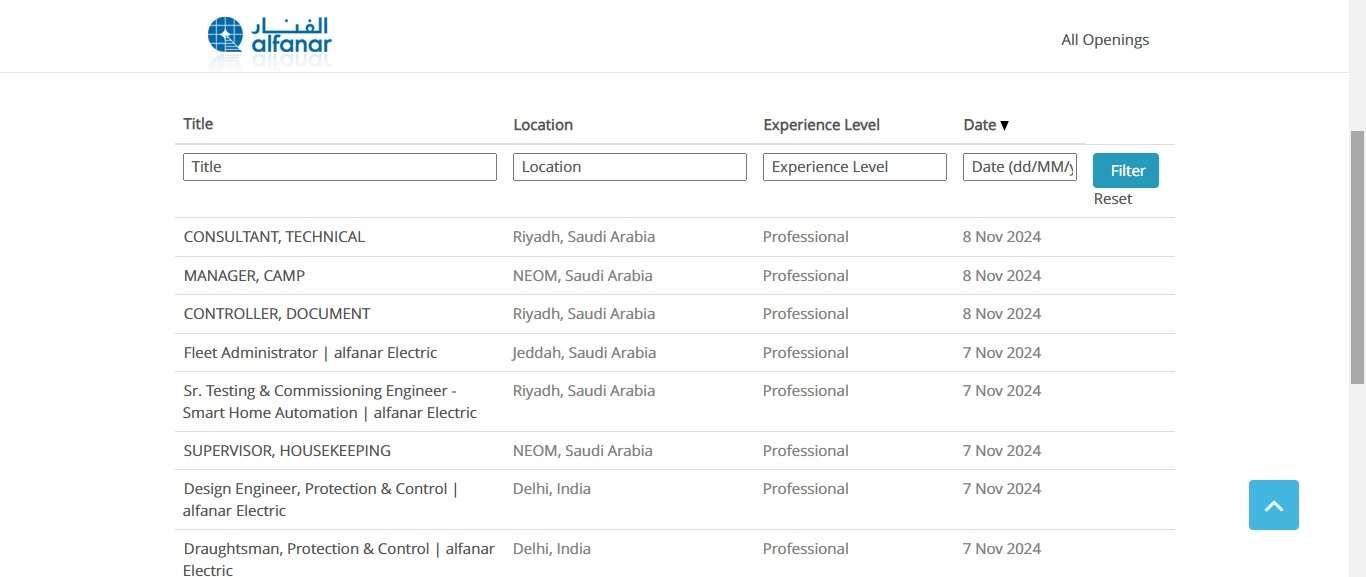Reset the search filters
Image resolution: width=1366 pixels, height=577 pixels.
click(1112, 198)
